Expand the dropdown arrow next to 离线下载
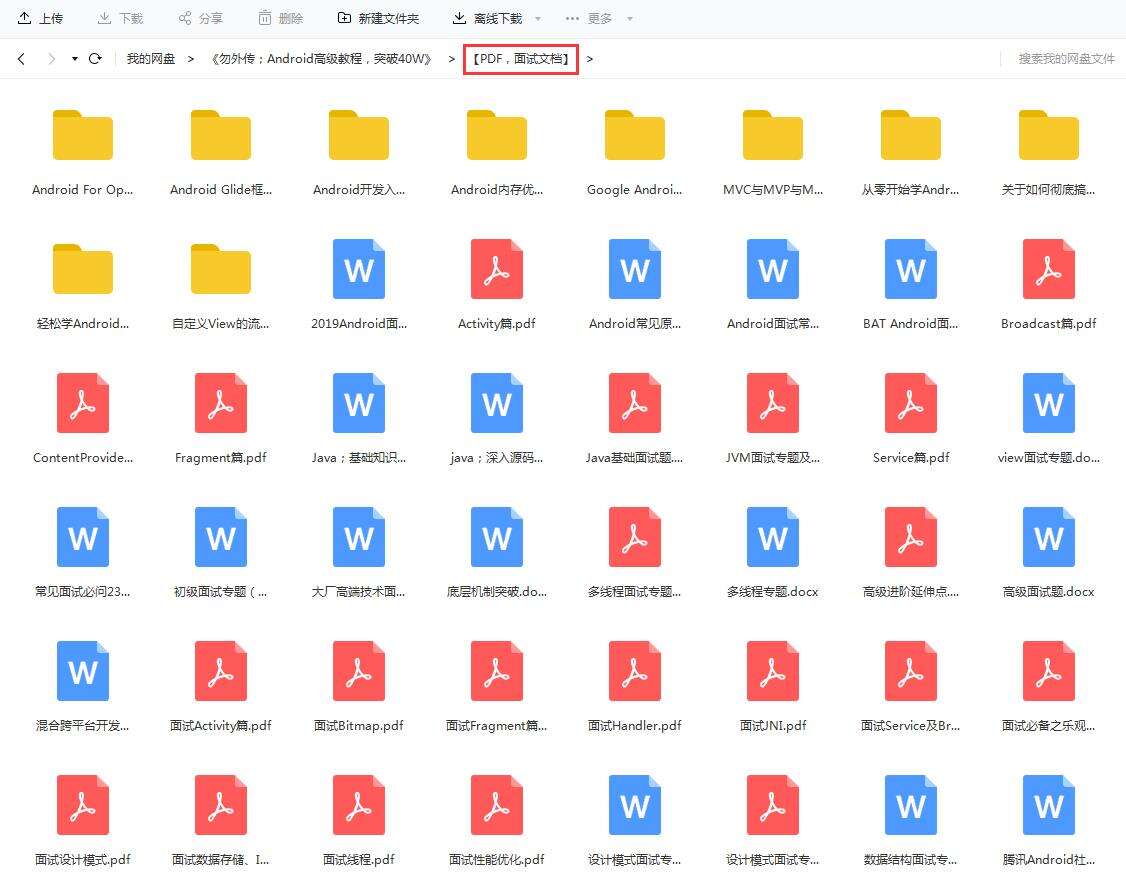Viewport: 1126px width, 889px height. pyautogui.click(x=537, y=18)
